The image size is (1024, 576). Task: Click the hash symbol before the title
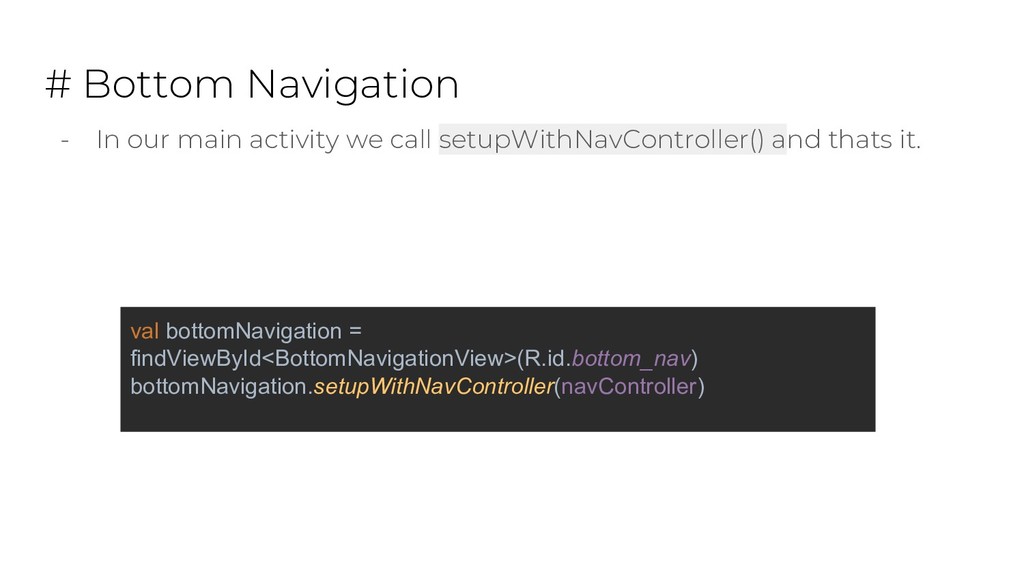tap(58, 85)
